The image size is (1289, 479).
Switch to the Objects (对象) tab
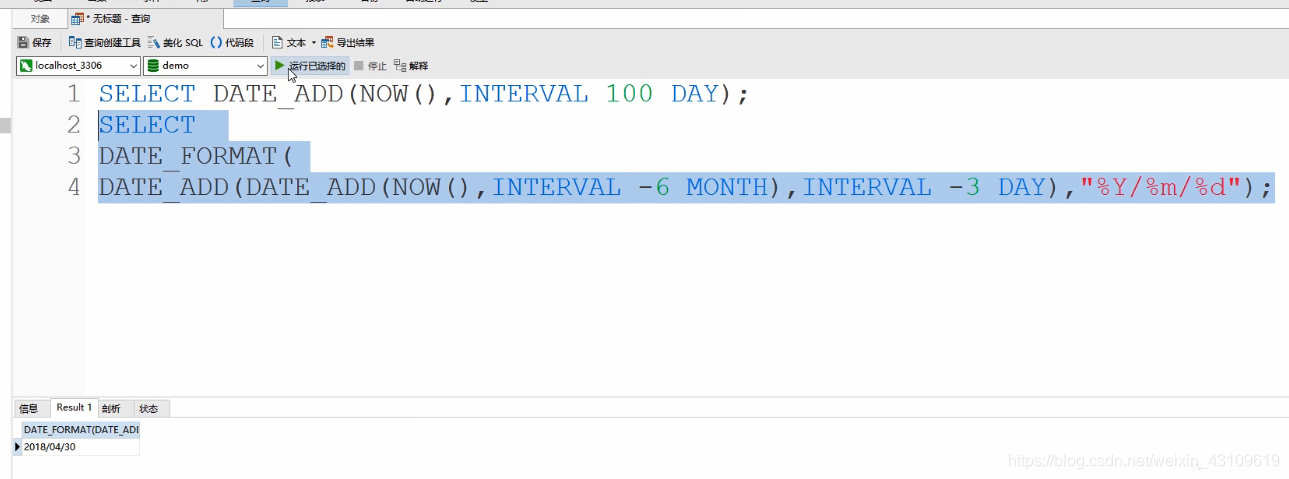click(40, 19)
